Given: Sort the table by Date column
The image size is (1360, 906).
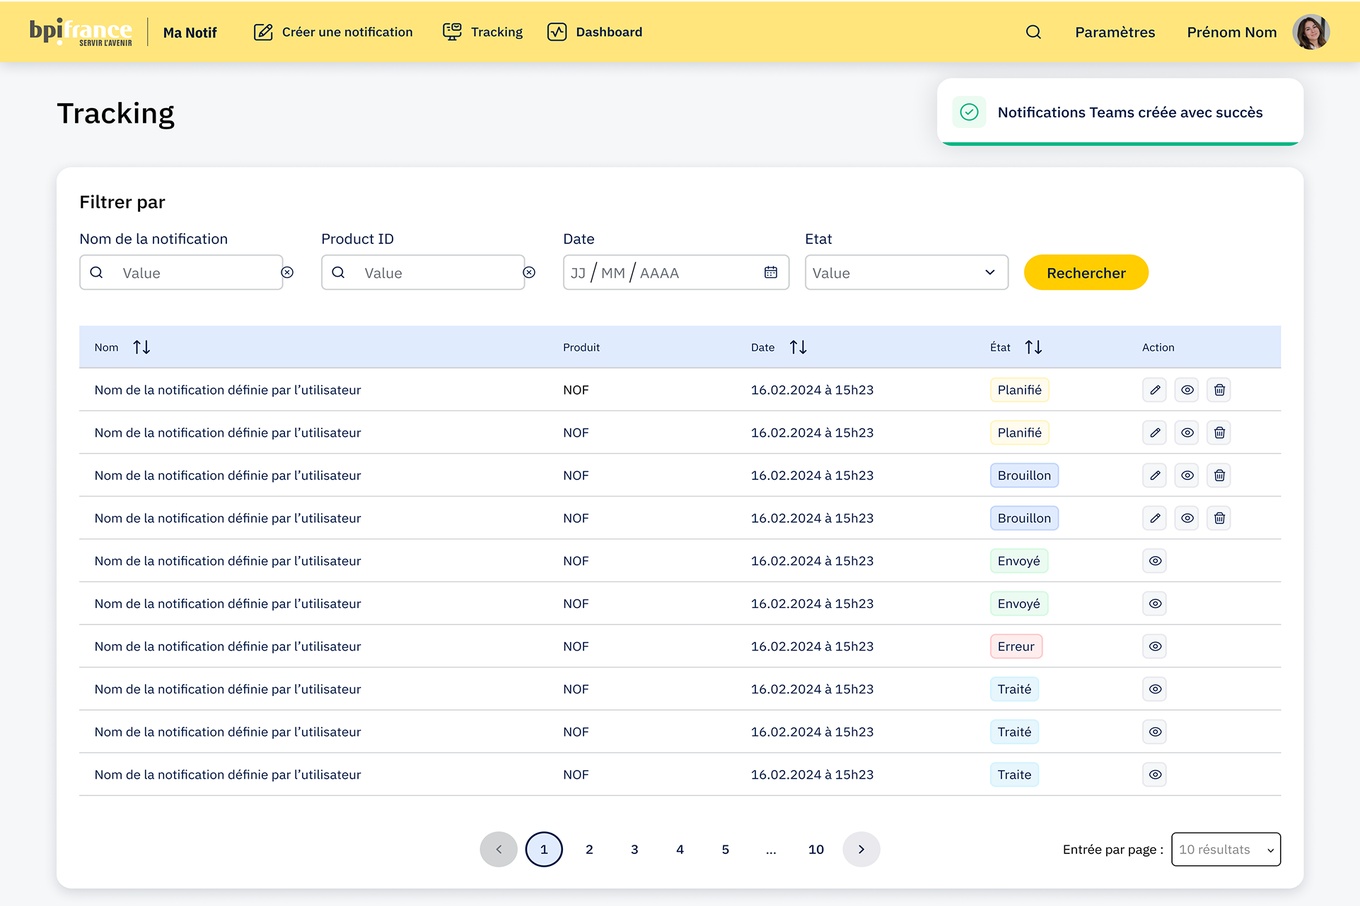Looking at the screenshot, I should pos(798,347).
